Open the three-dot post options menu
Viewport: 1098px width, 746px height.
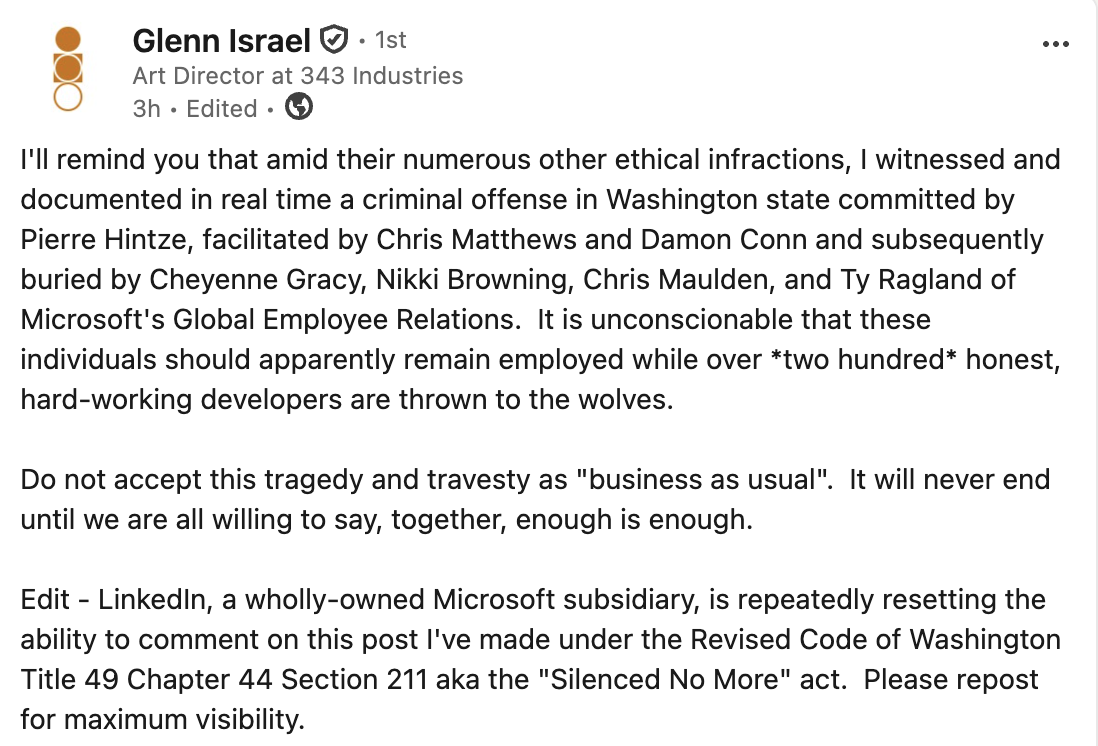pyautogui.click(x=1055, y=44)
